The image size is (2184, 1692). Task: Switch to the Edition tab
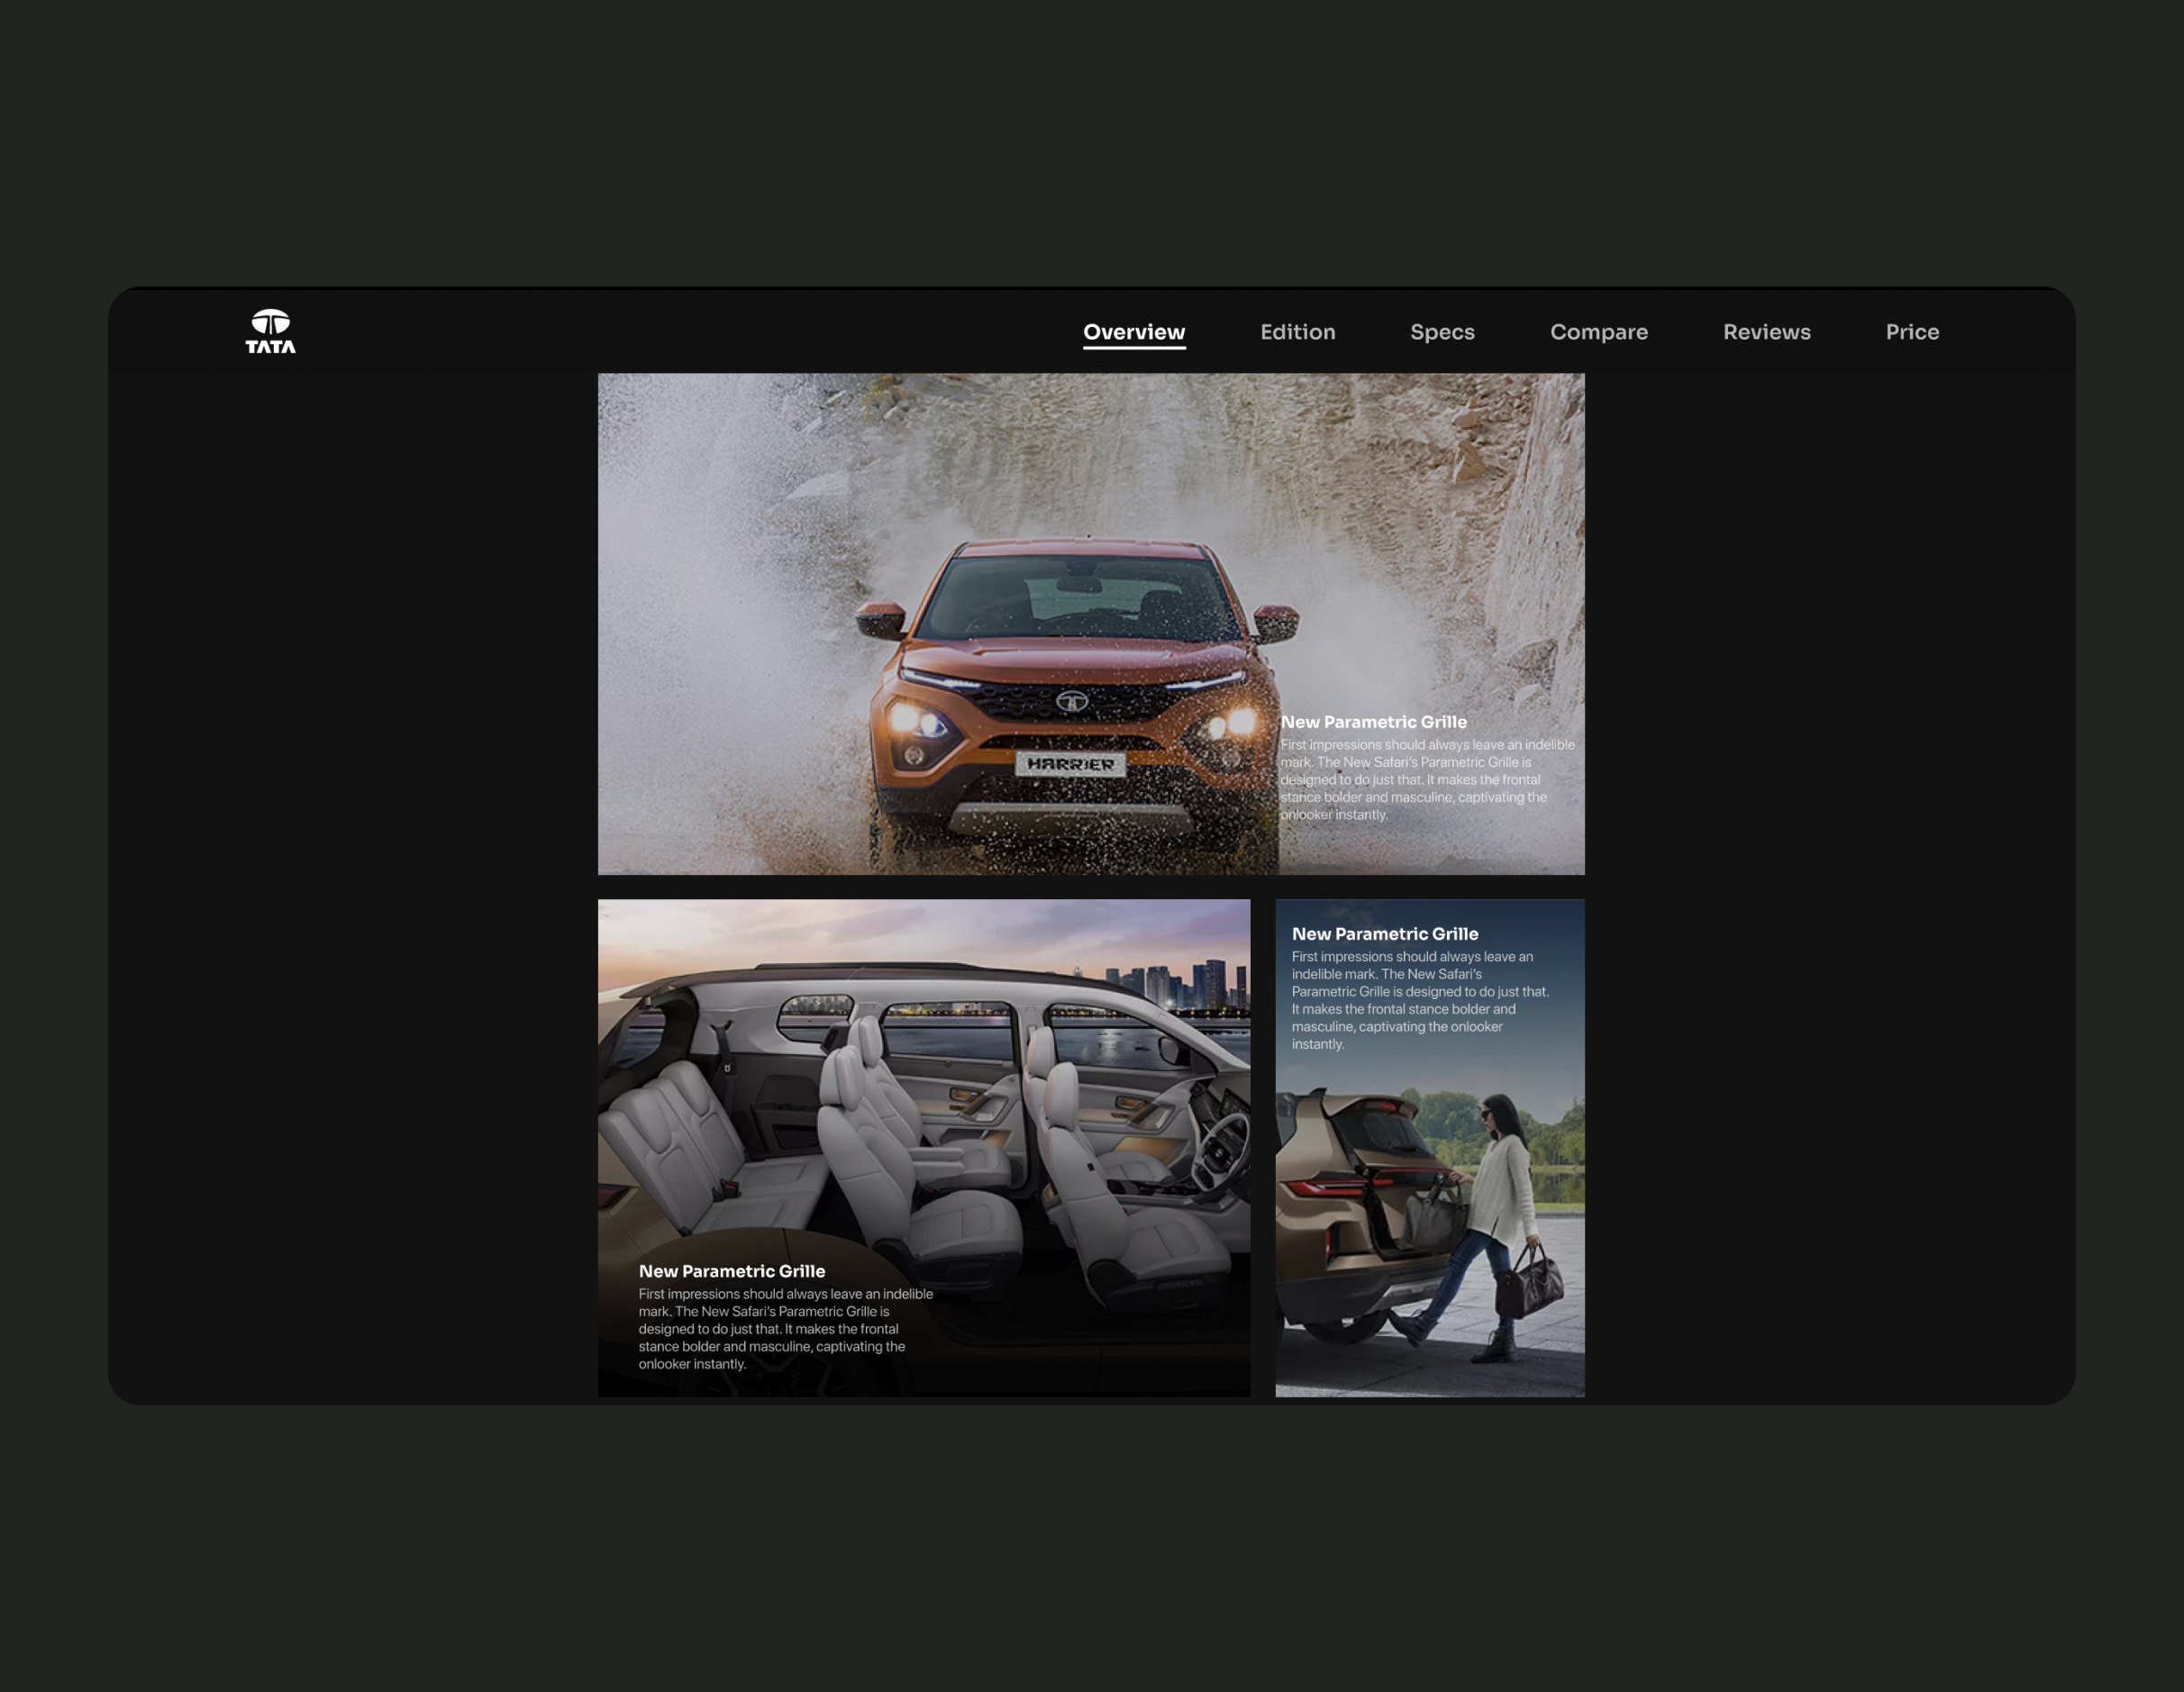(x=1297, y=332)
